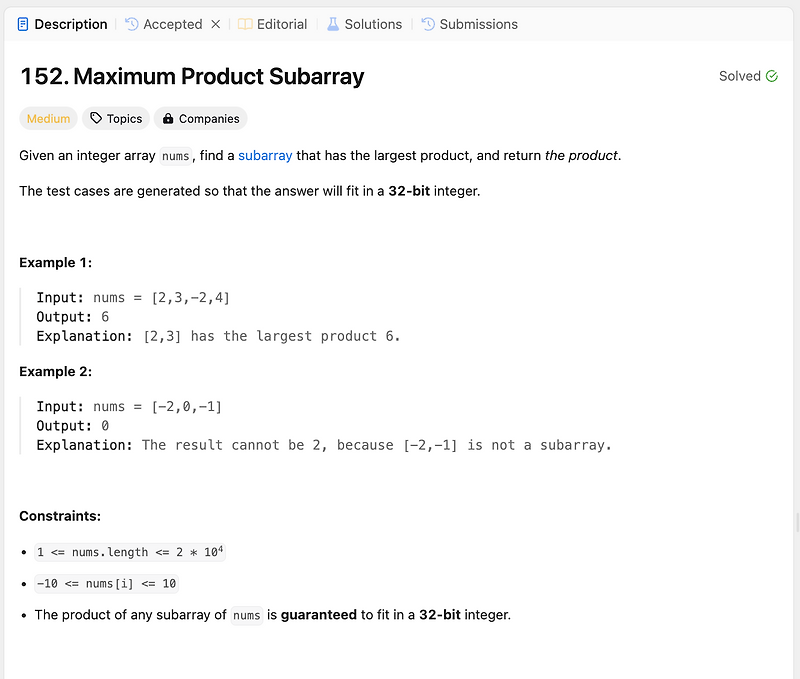Open the subarray definition link

pos(264,156)
